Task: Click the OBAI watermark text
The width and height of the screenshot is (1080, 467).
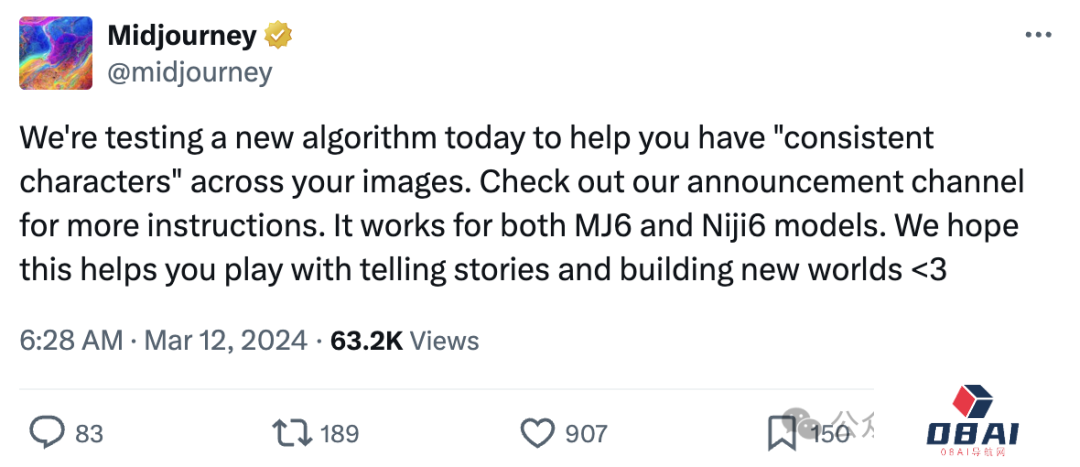Action: (x=973, y=435)
